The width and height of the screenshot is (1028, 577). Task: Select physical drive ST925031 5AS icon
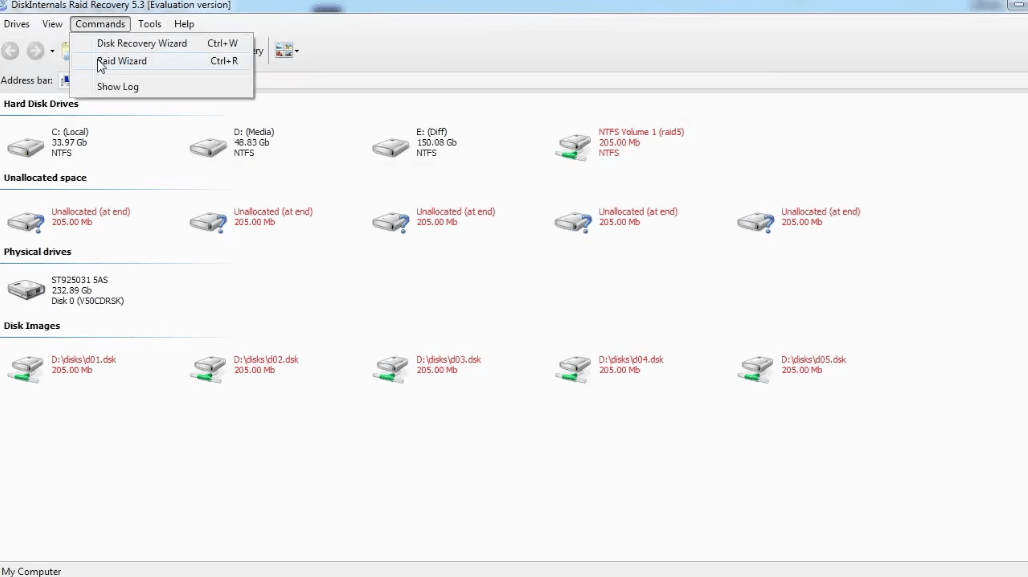pos(26,290)
